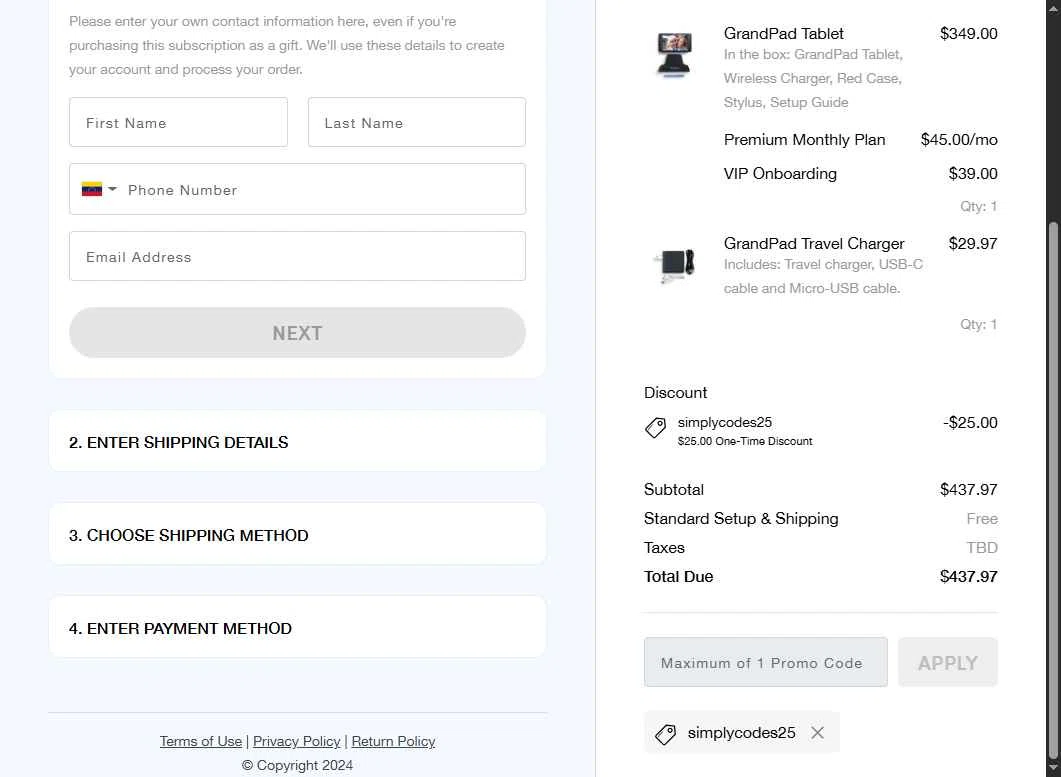
Task: Click the Taxes TBD value
Action: tap(982, 547)
